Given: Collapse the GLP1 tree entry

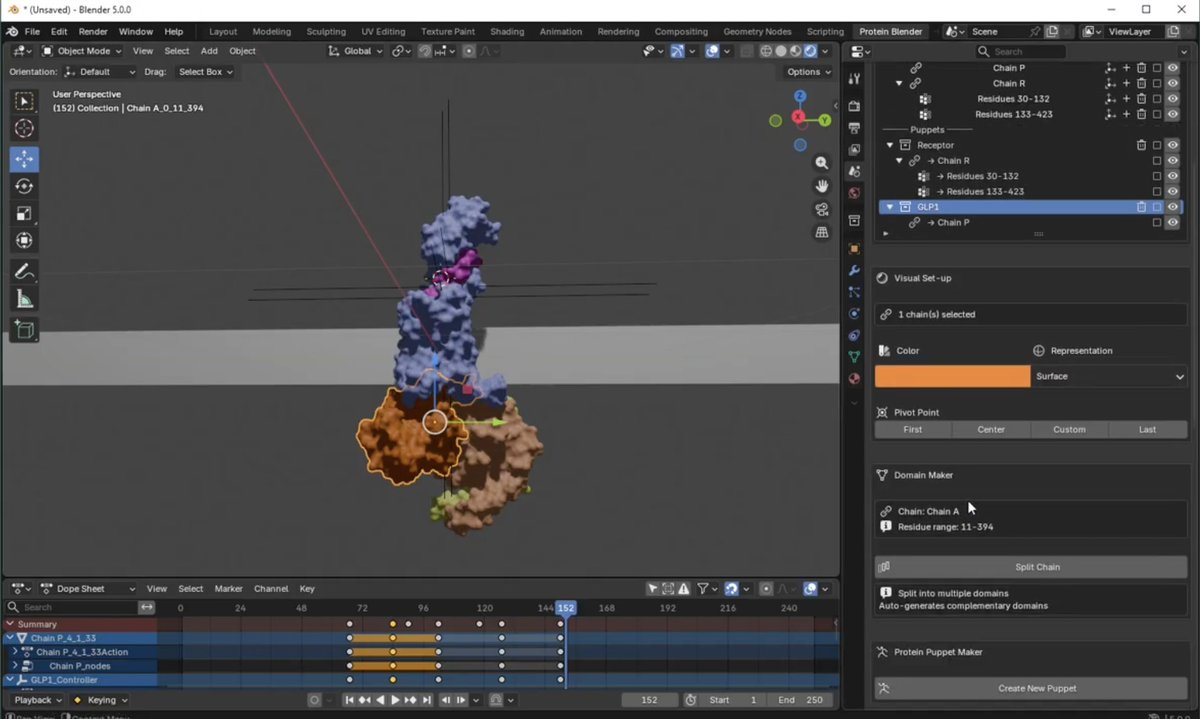Looking at the screenshot, I should (890, 207).
